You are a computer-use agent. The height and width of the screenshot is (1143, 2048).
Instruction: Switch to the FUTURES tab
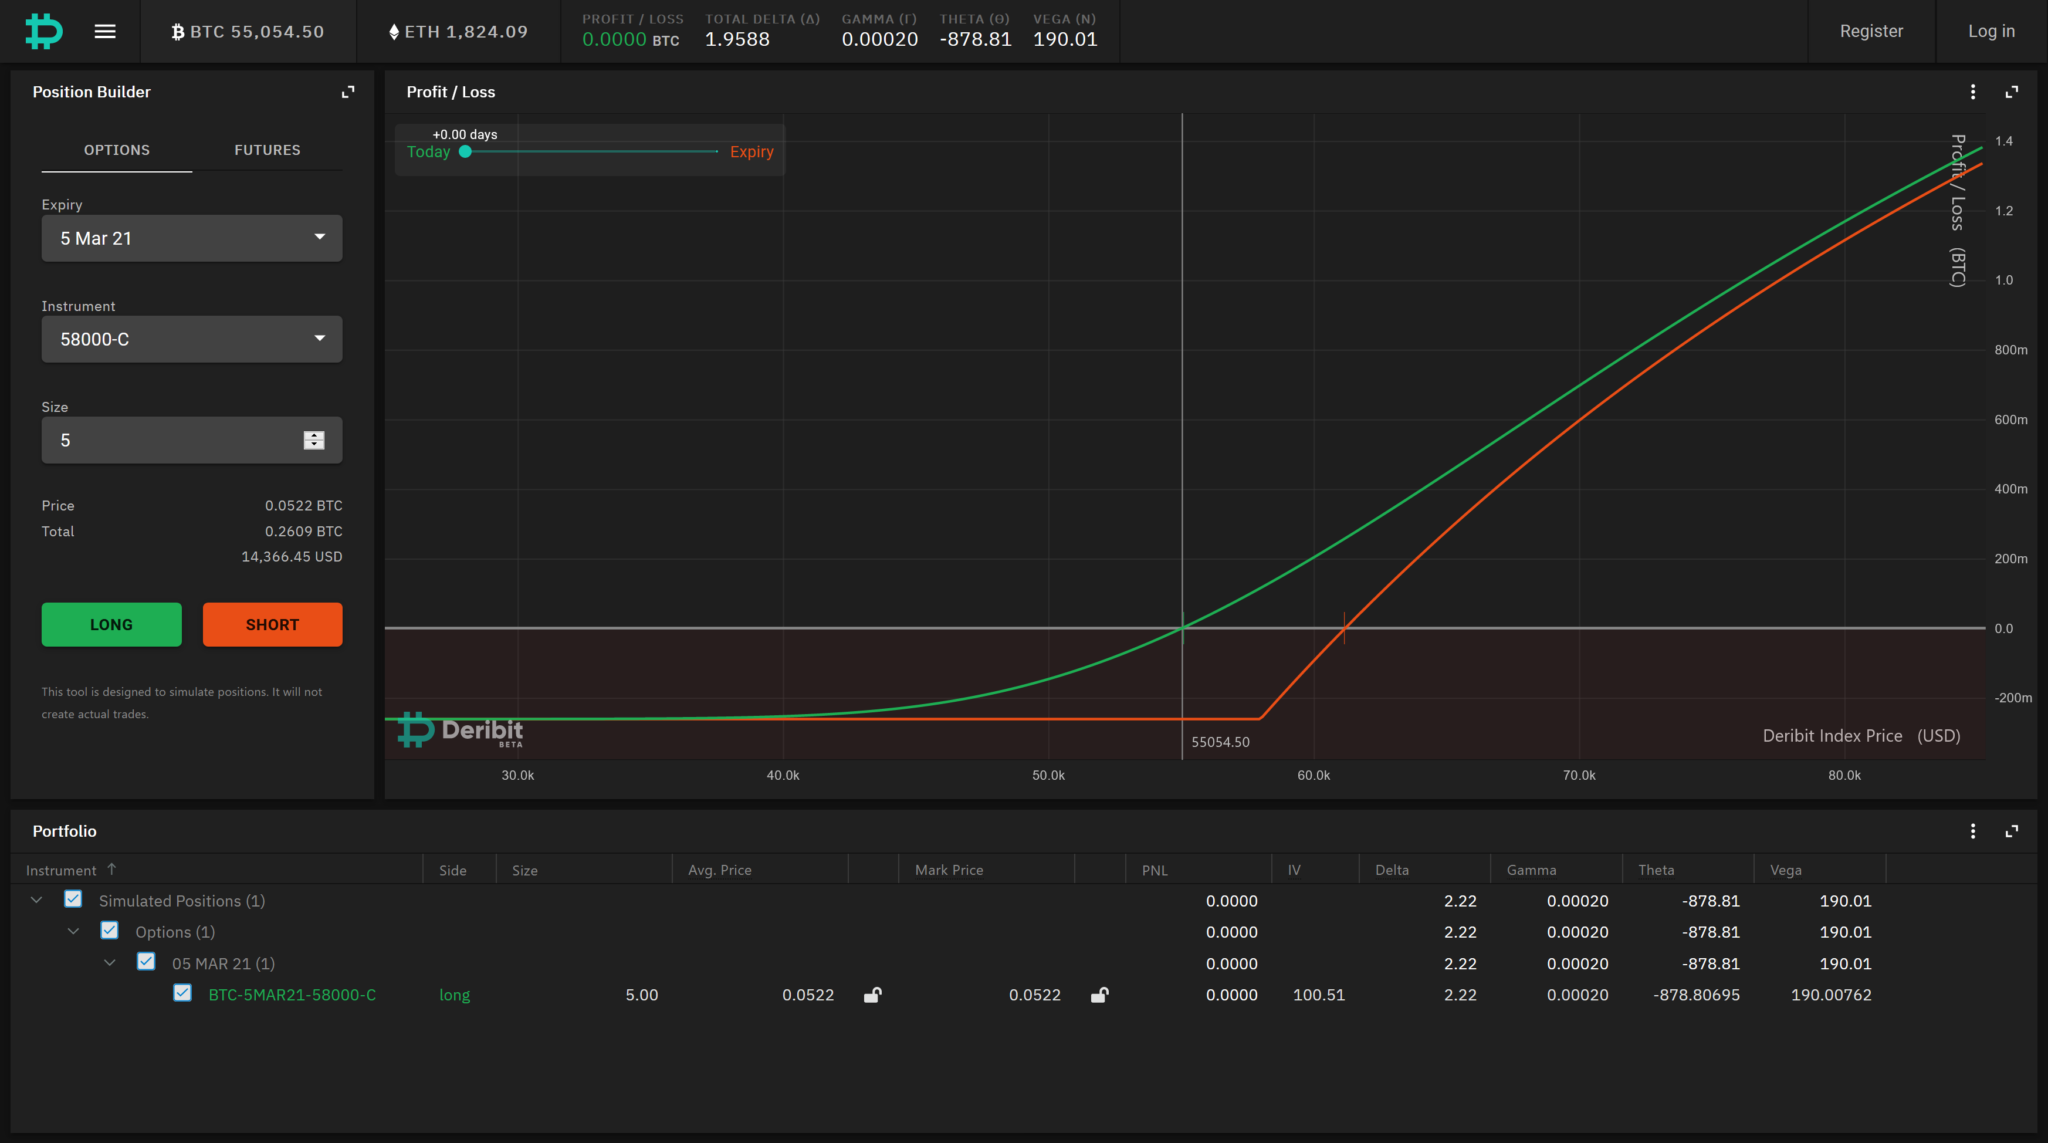[267, 150]
